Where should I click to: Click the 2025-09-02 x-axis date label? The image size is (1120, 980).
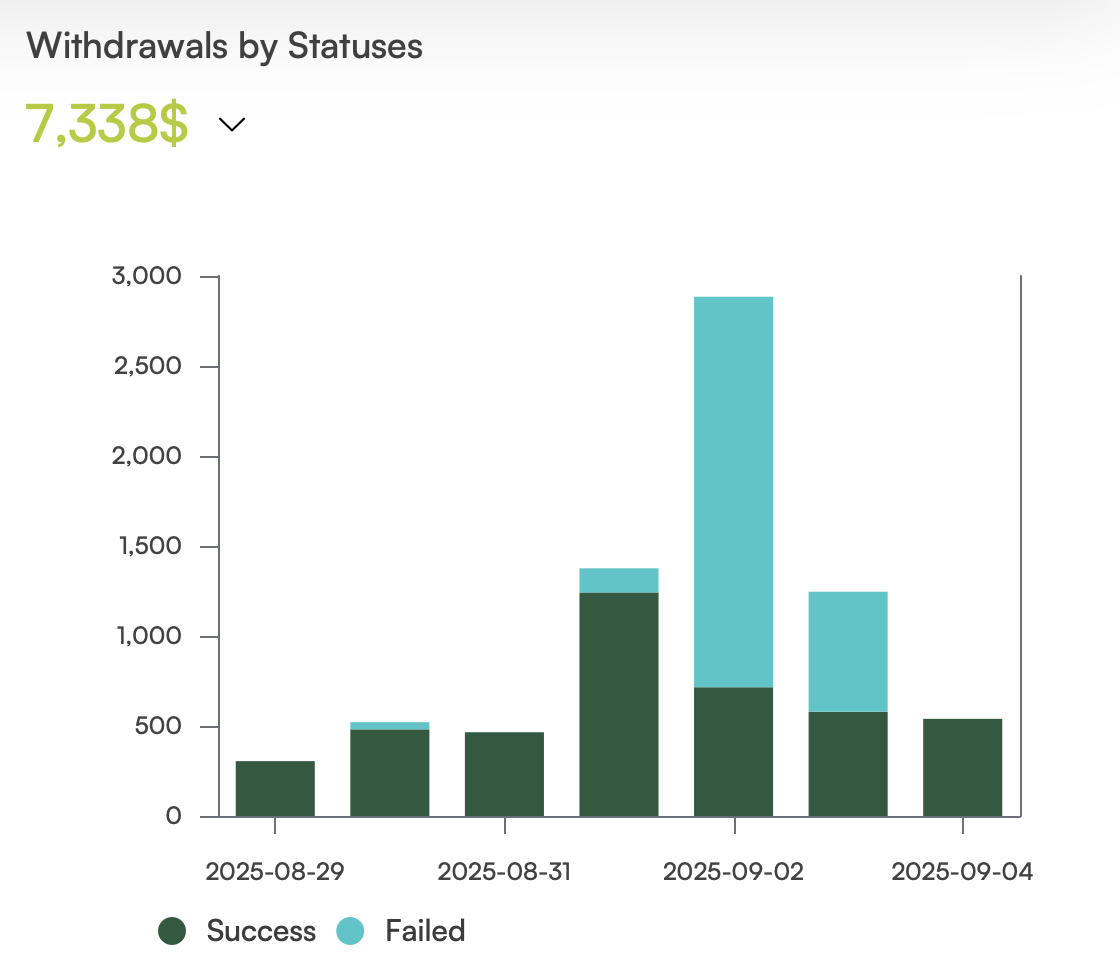(733, 871)
